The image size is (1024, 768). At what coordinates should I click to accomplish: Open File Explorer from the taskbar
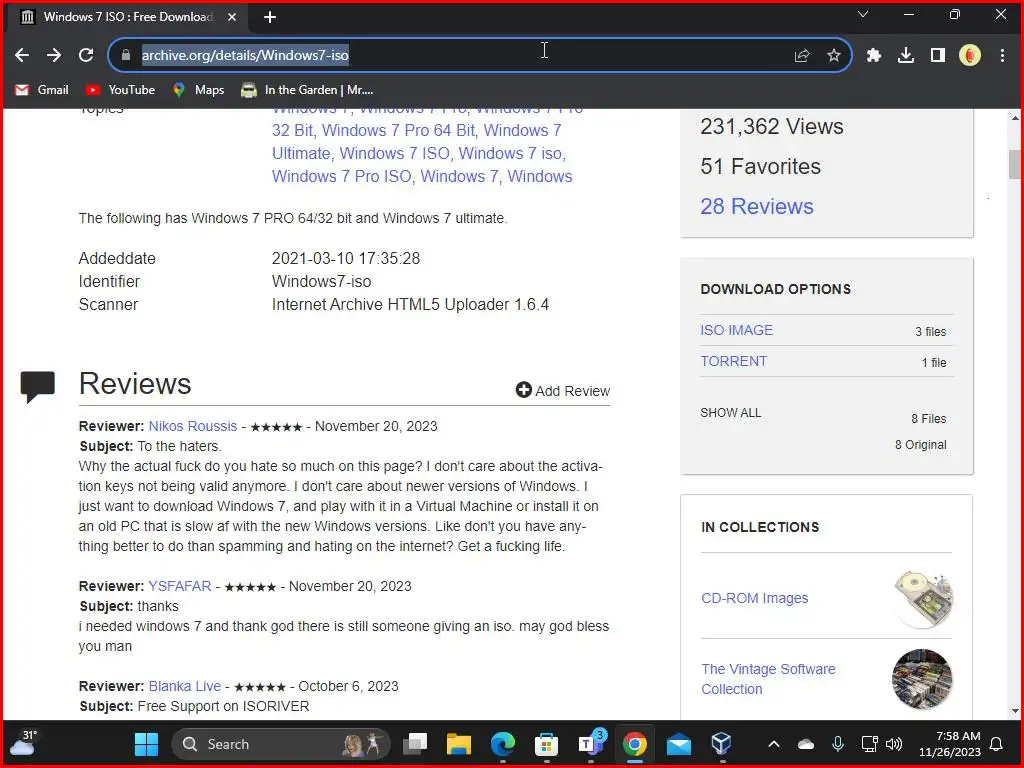click(x=458, y=744)
